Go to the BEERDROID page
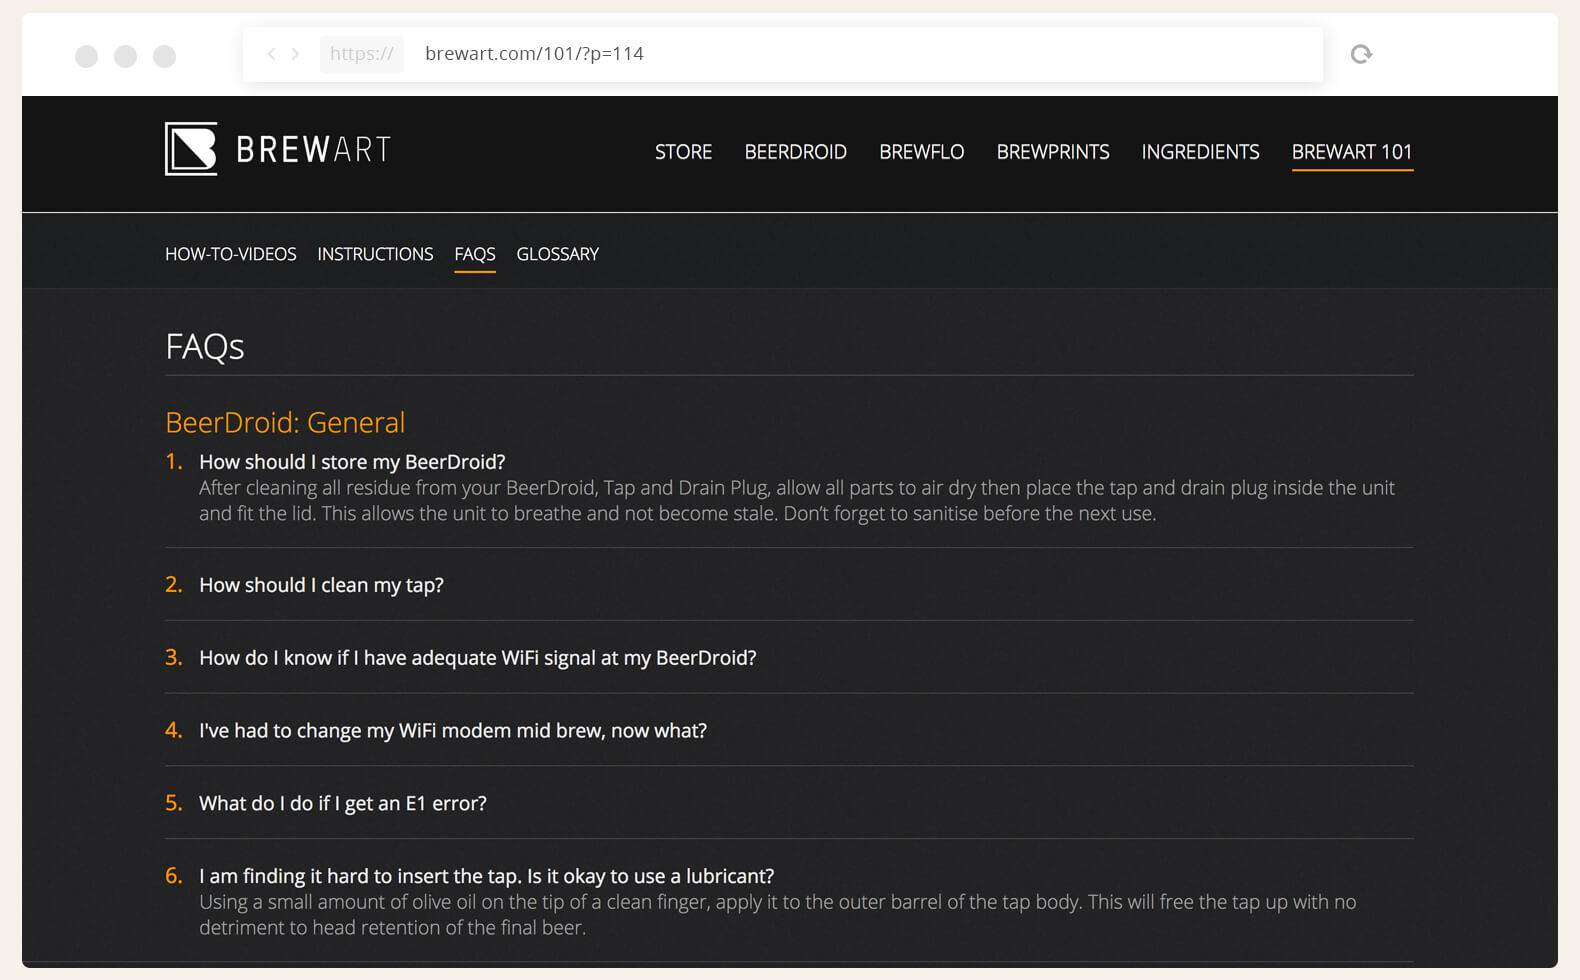Screen dimensions: 1580x980 [795, 152]
